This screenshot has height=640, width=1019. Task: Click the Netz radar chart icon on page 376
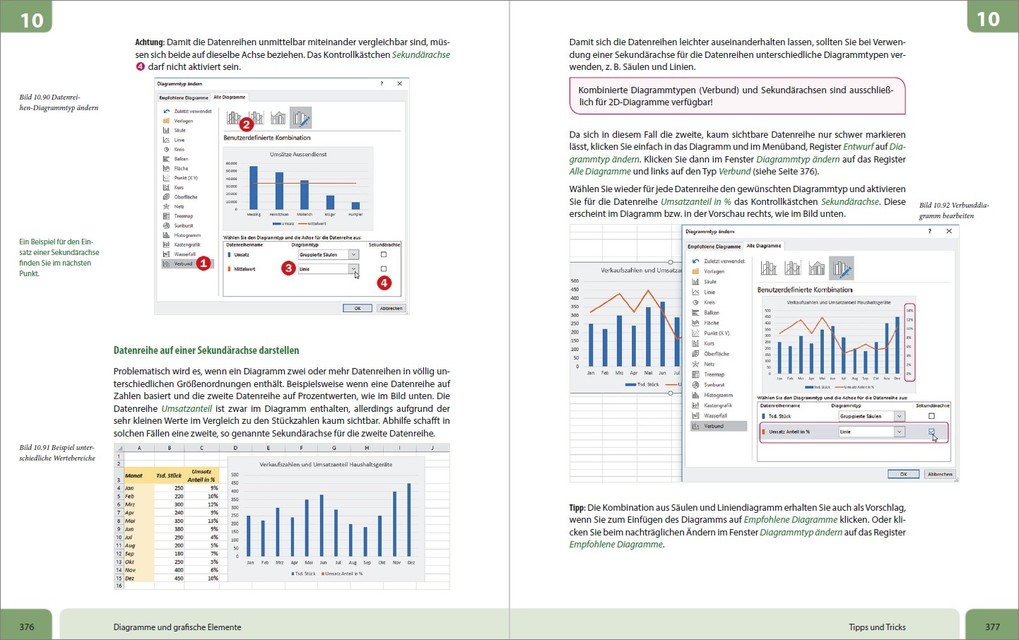coord(166,205)
